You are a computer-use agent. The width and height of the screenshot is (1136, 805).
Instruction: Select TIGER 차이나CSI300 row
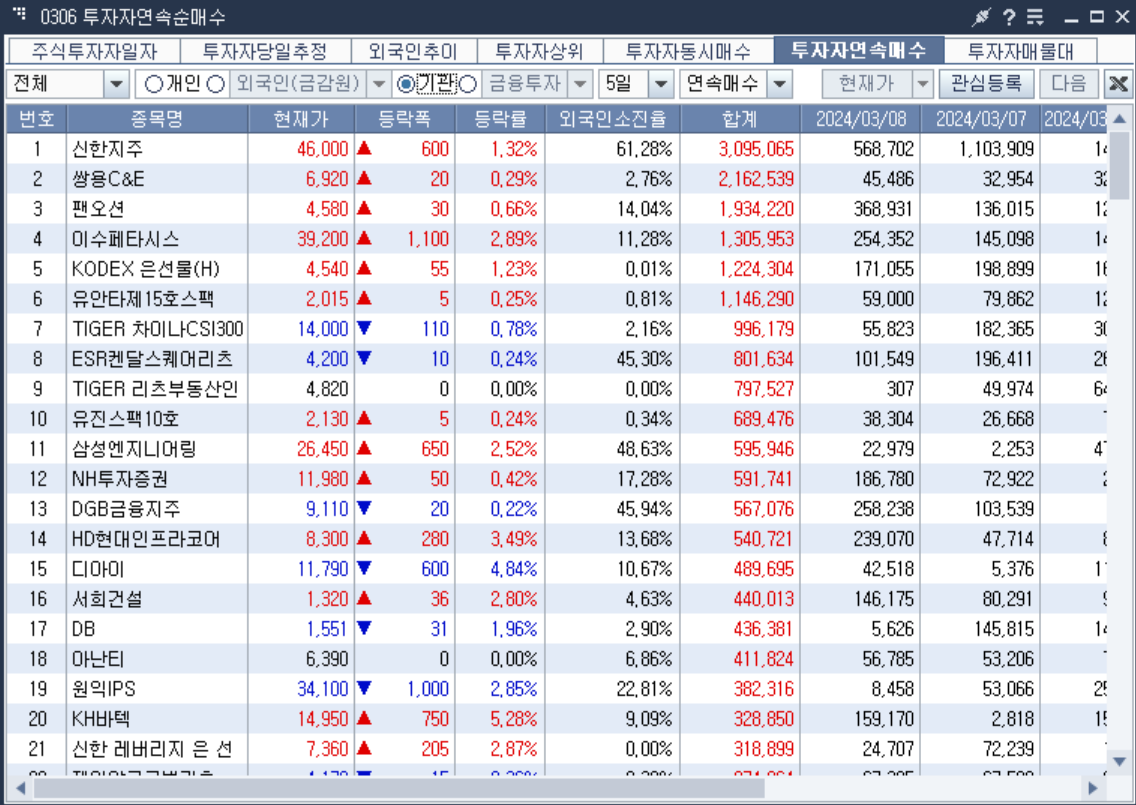click(x=556, y=329)
